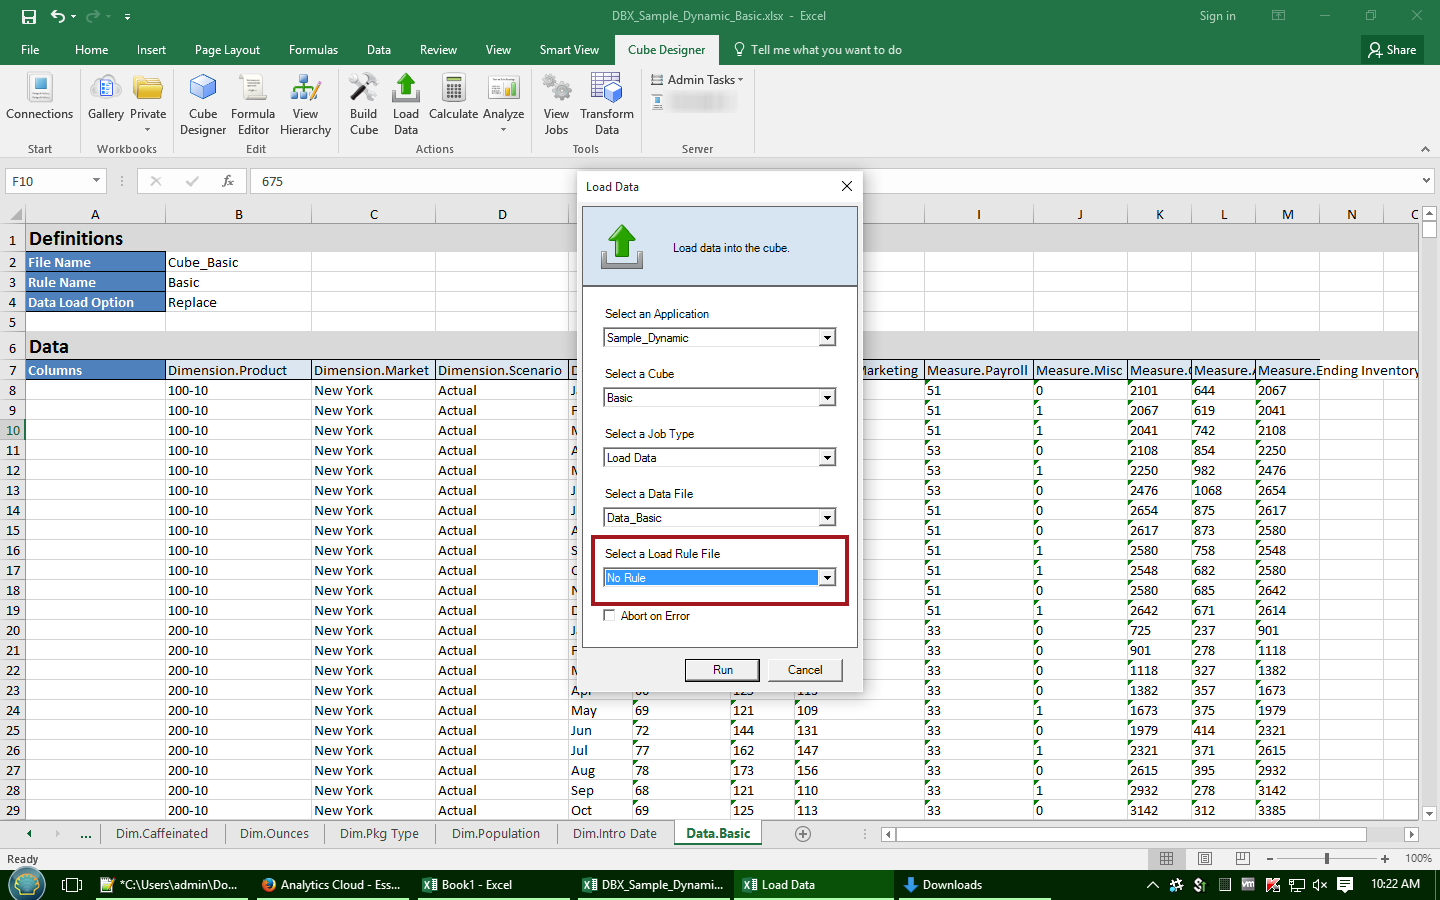The width and height of the screenshot is (1440, 900).
Task: Click the zoom slider in status bar
Action: (x=1326, y=858)
